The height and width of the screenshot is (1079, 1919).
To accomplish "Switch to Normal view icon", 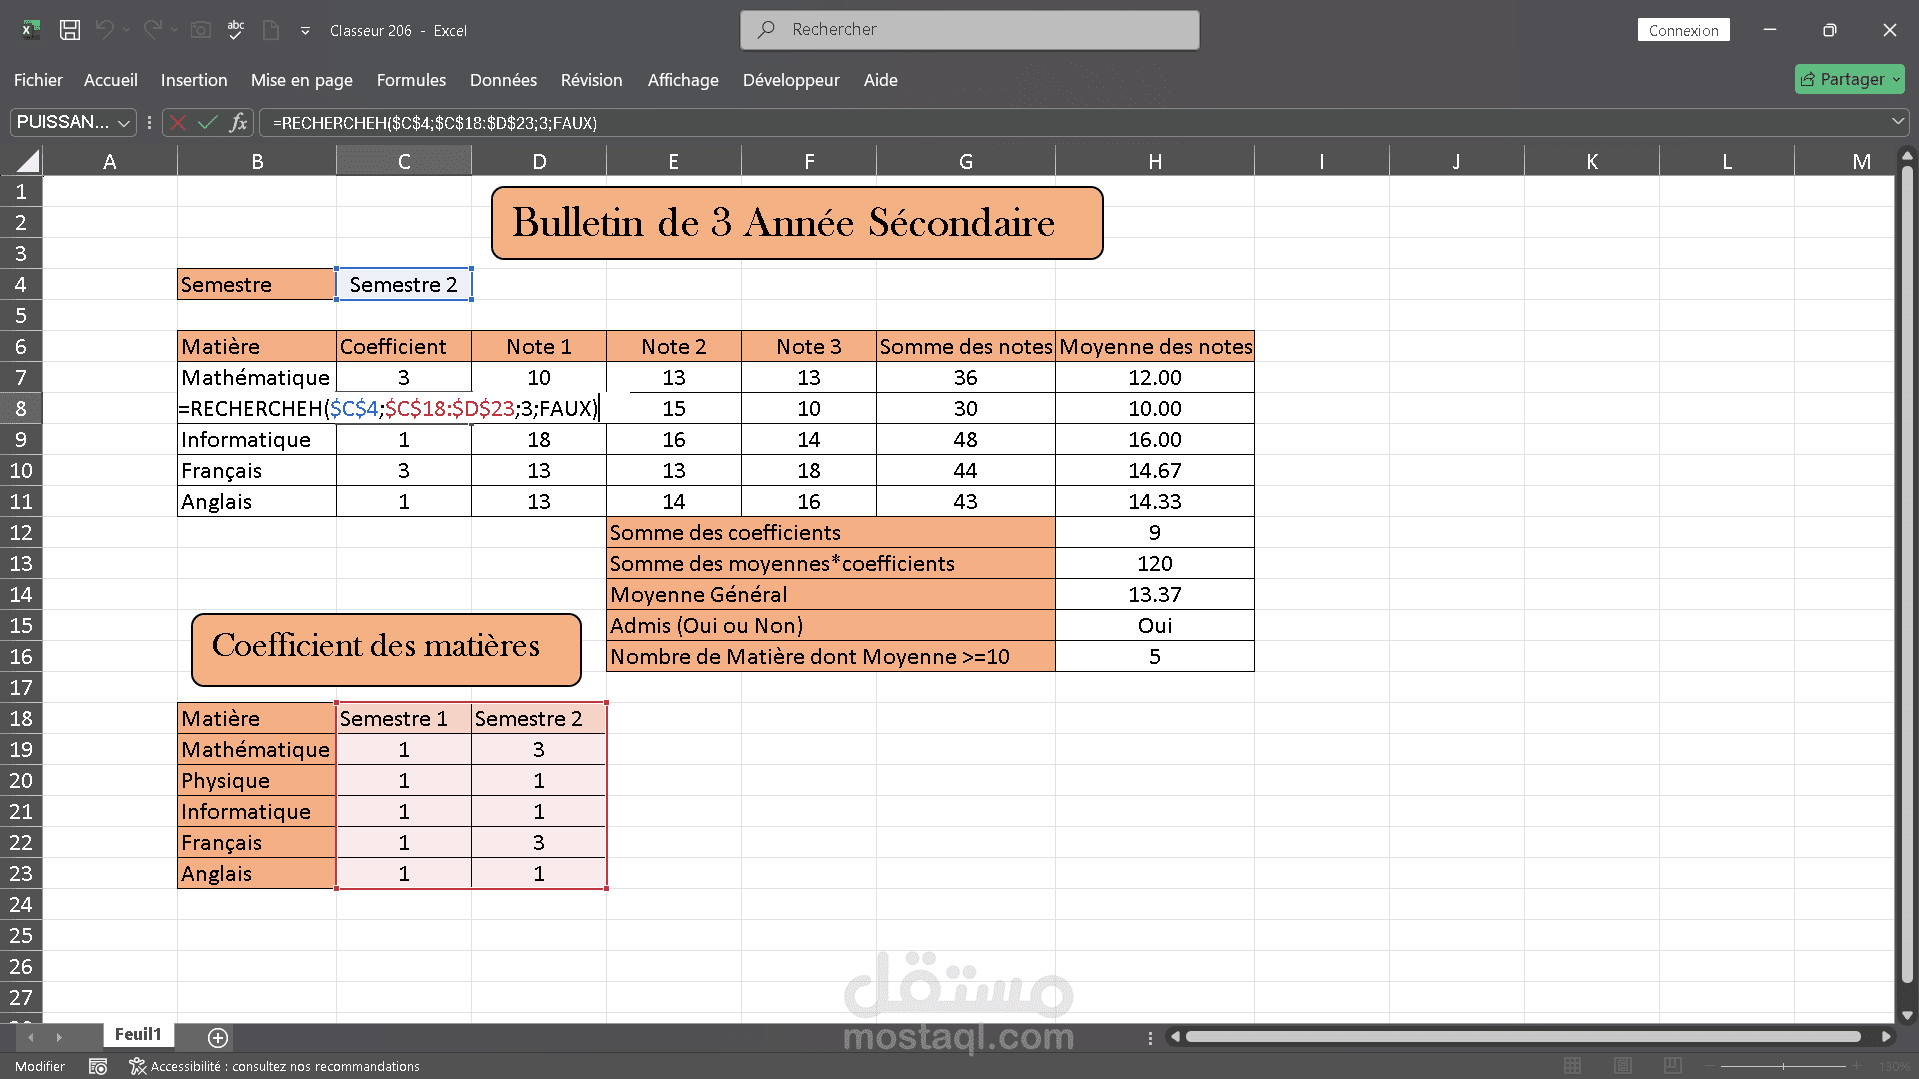I will [x=1573, y=1066].
